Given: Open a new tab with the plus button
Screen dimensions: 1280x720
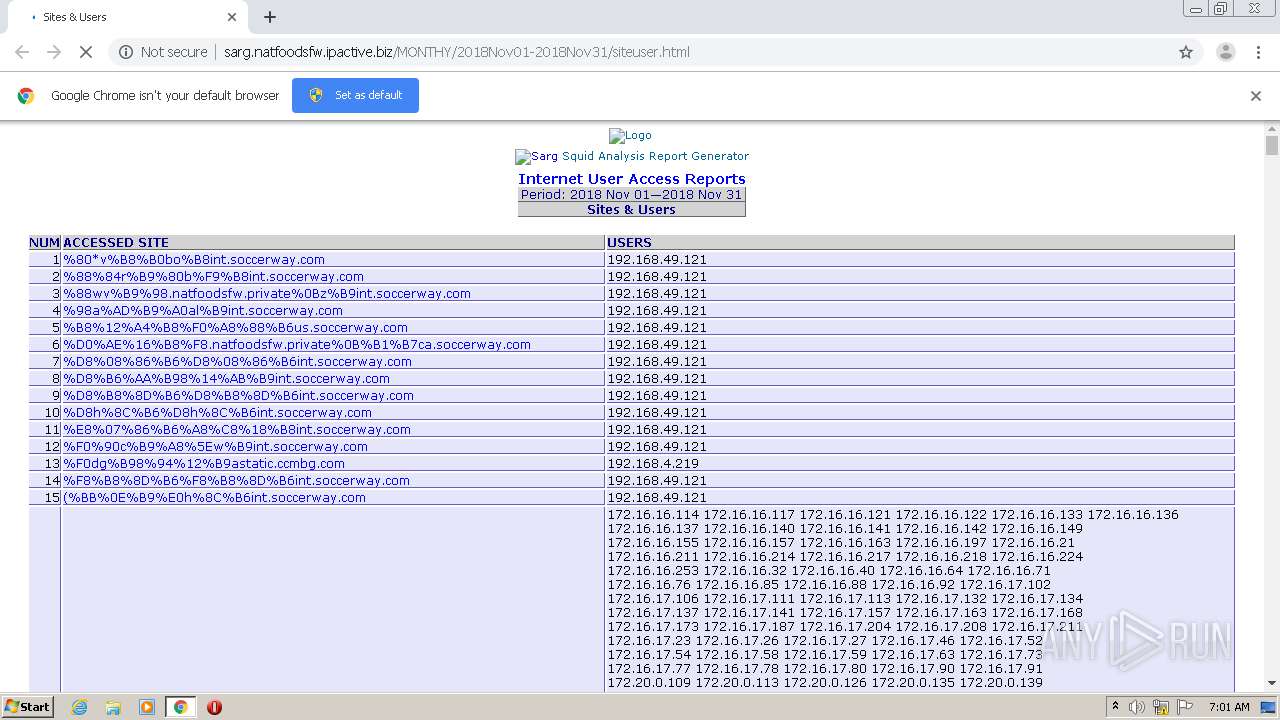Looking at the screenshot, I should point(270,17).
